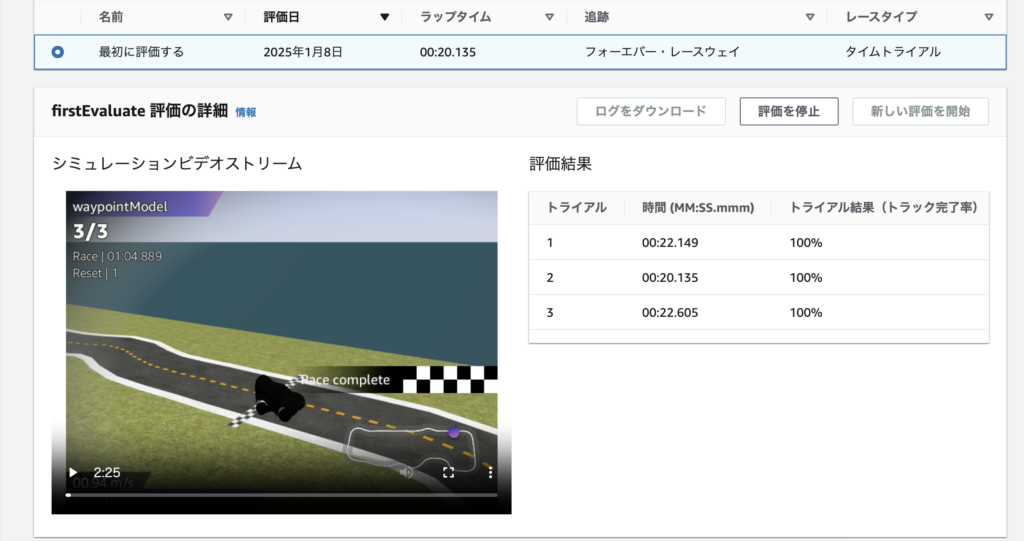The image size is (1024, 541).
Task: Sort by 評価日 column arrow
Action: coord(385,17)
